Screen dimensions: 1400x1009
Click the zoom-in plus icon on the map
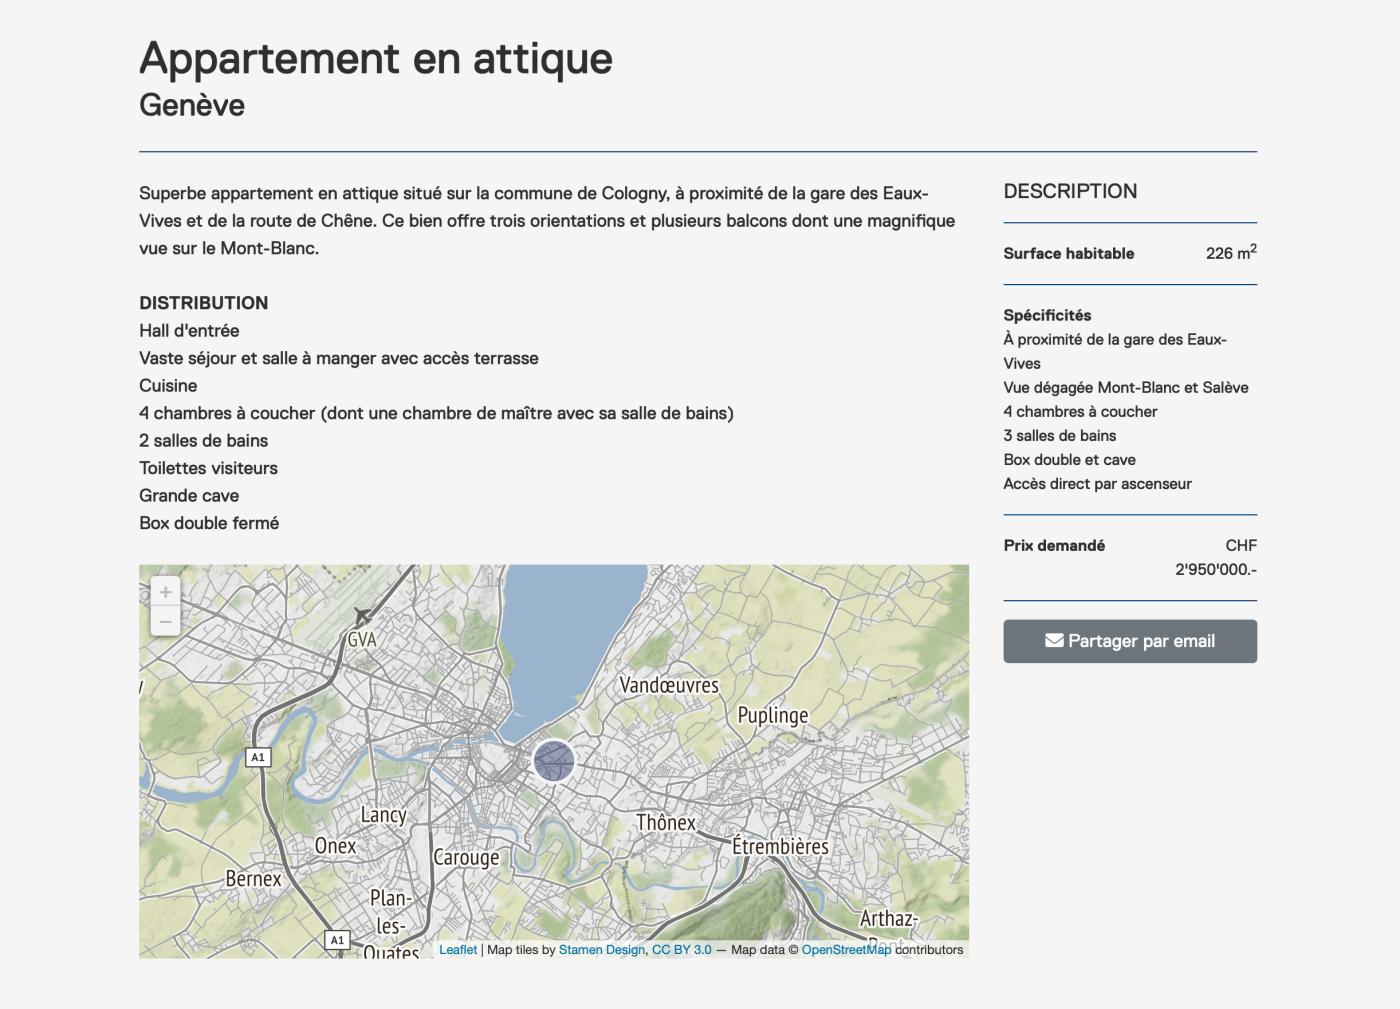[x=165, y=591]
